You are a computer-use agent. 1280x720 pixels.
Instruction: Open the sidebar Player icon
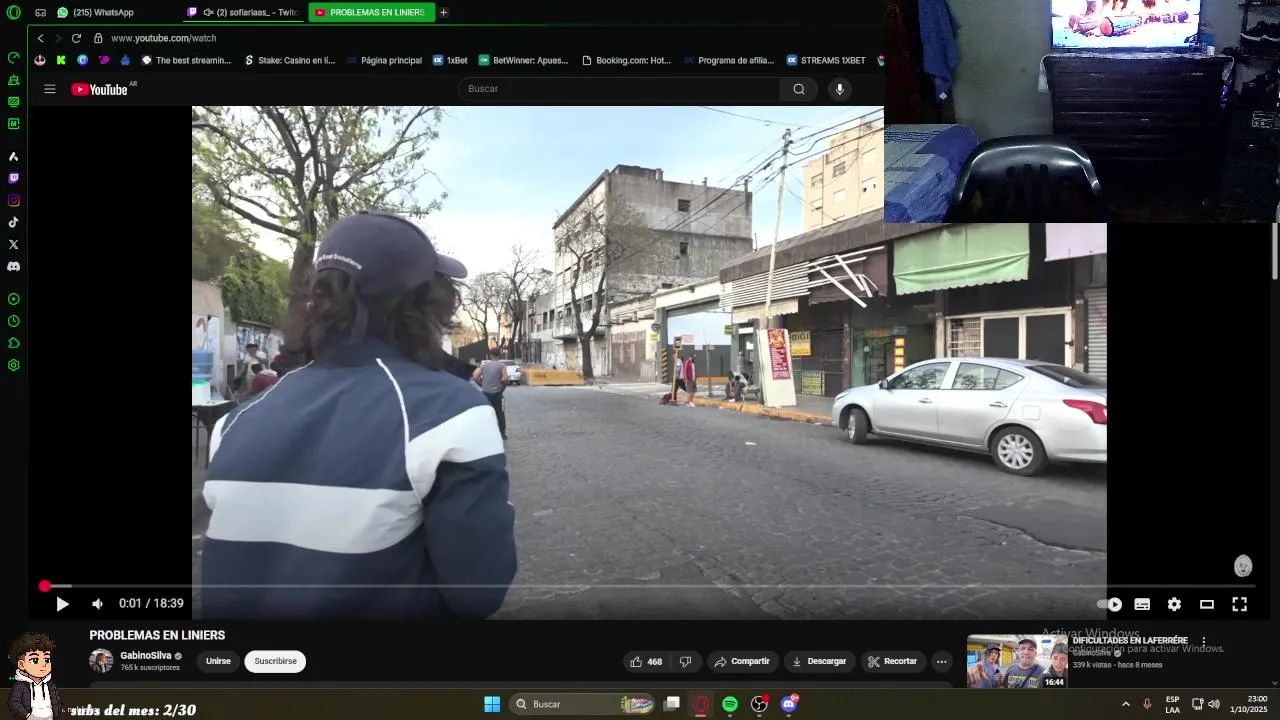pyautogui.click(x=13, y=299)
